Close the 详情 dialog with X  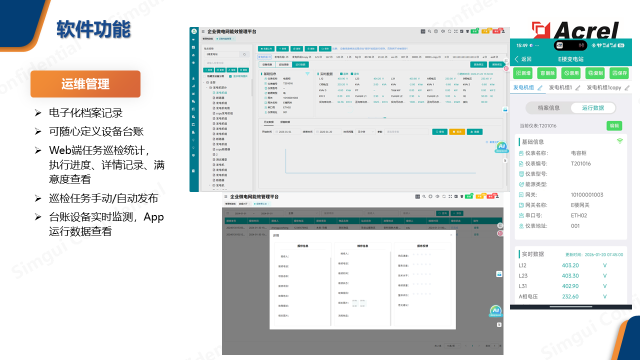451,235
